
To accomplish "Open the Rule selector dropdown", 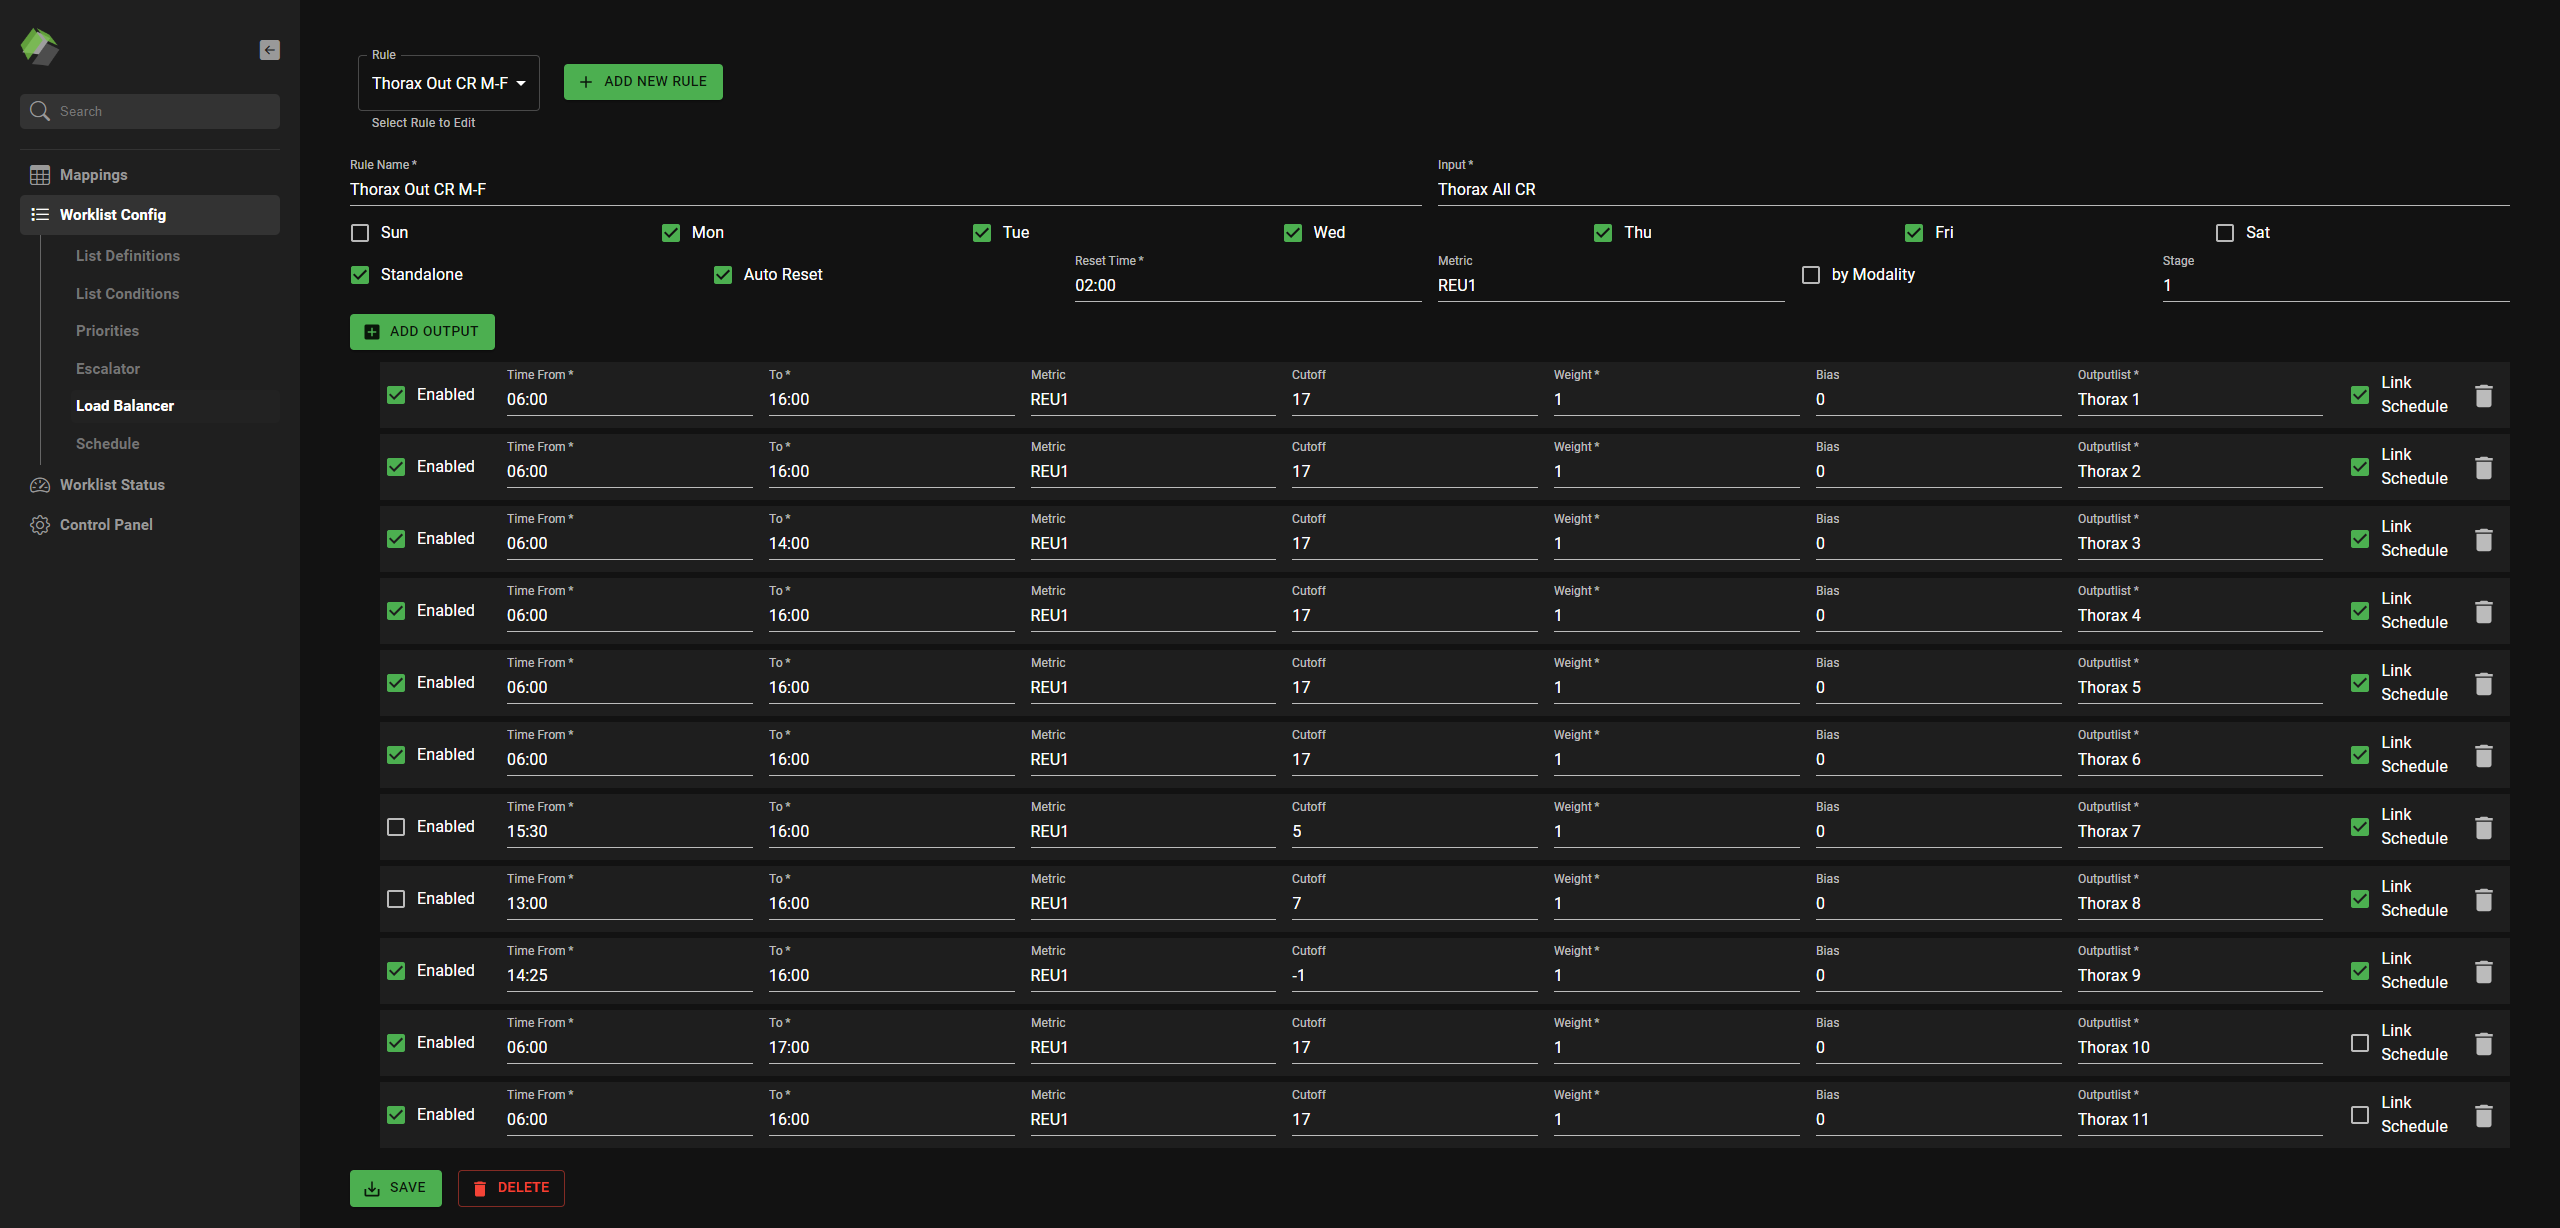I will tap(449, 83).
